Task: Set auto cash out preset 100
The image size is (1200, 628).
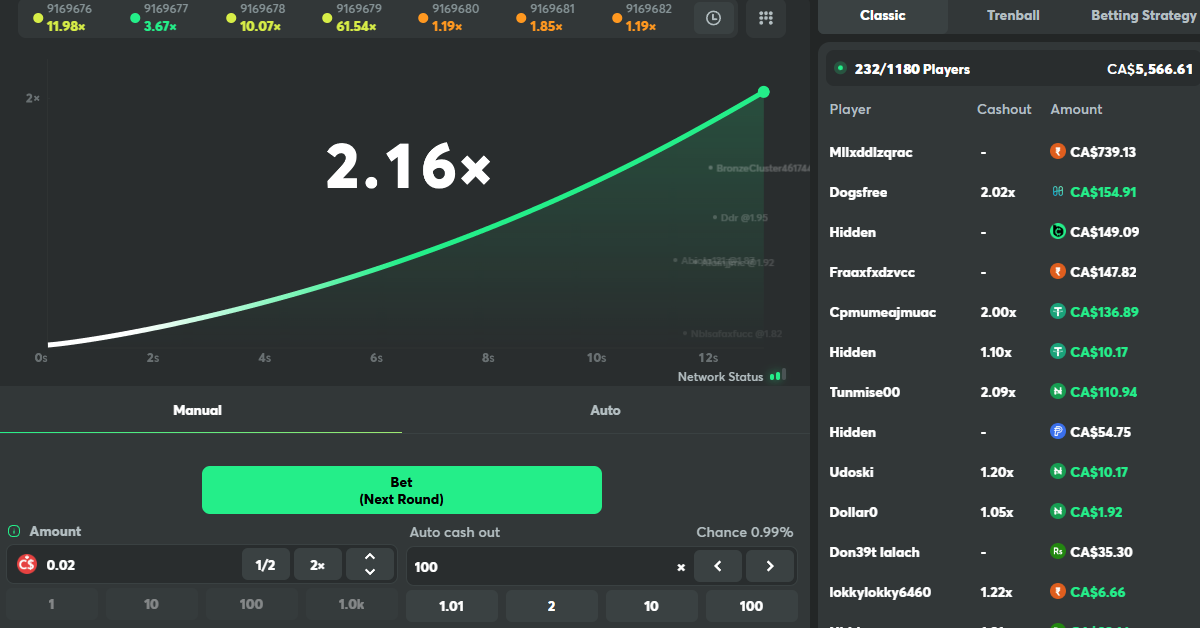Action: click(752, 606)
